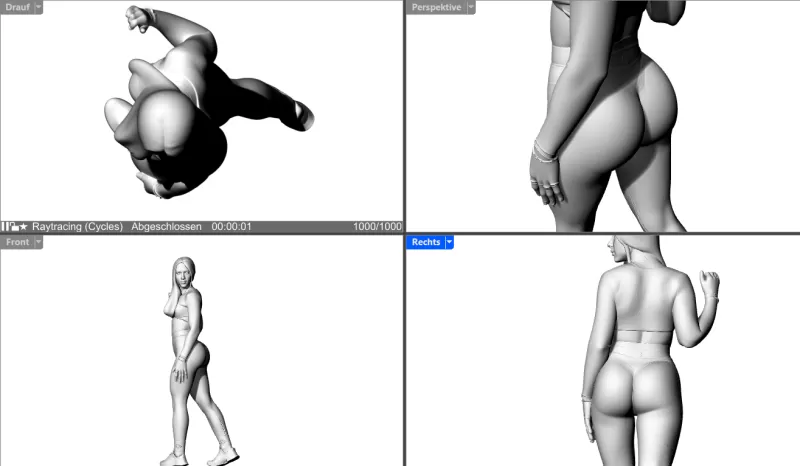Open the Rechts viewport dropdown arrow

point(449,242)
